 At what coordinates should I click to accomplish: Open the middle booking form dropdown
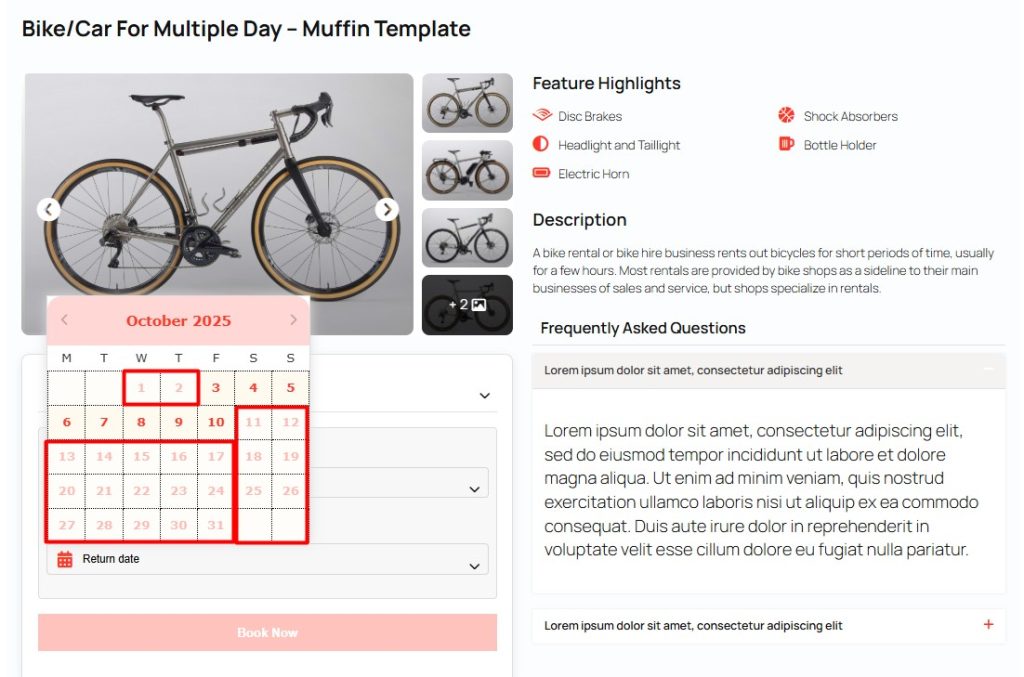(476, 490)
